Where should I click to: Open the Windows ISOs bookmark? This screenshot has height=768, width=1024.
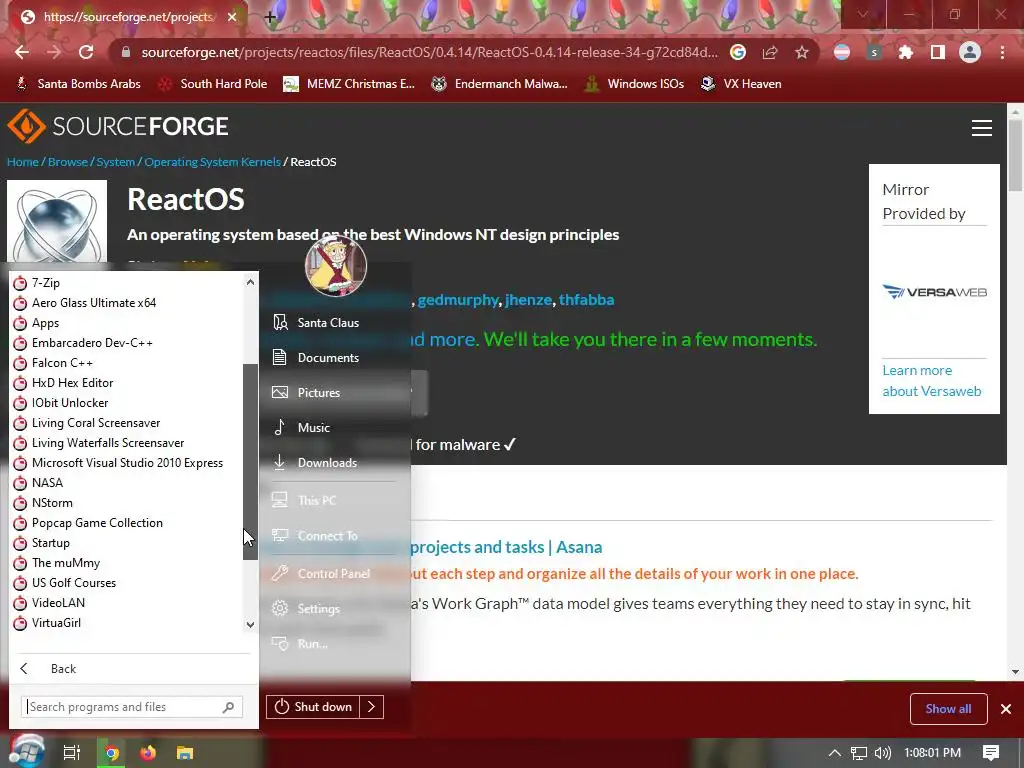634,84
